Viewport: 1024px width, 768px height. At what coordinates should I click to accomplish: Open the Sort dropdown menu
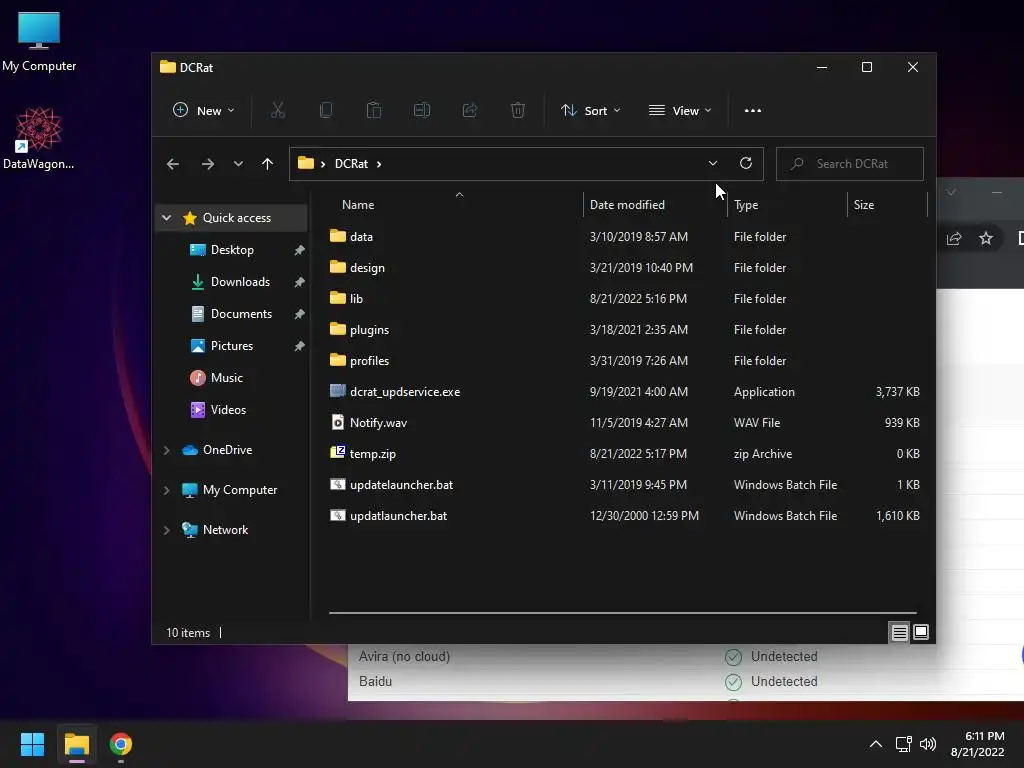coord(590,110)
